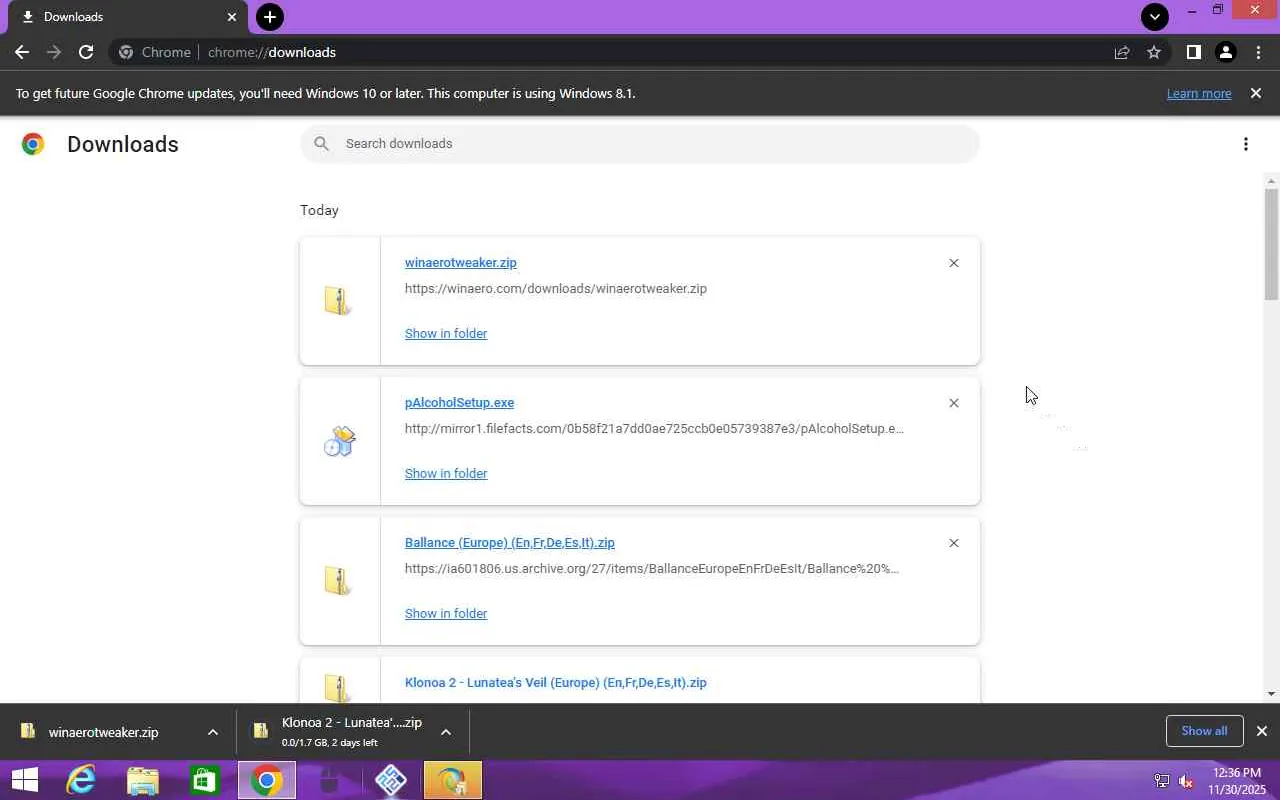Open File Explorer from the taskbar
This screenshot has height=800, width=1280.
143,780
